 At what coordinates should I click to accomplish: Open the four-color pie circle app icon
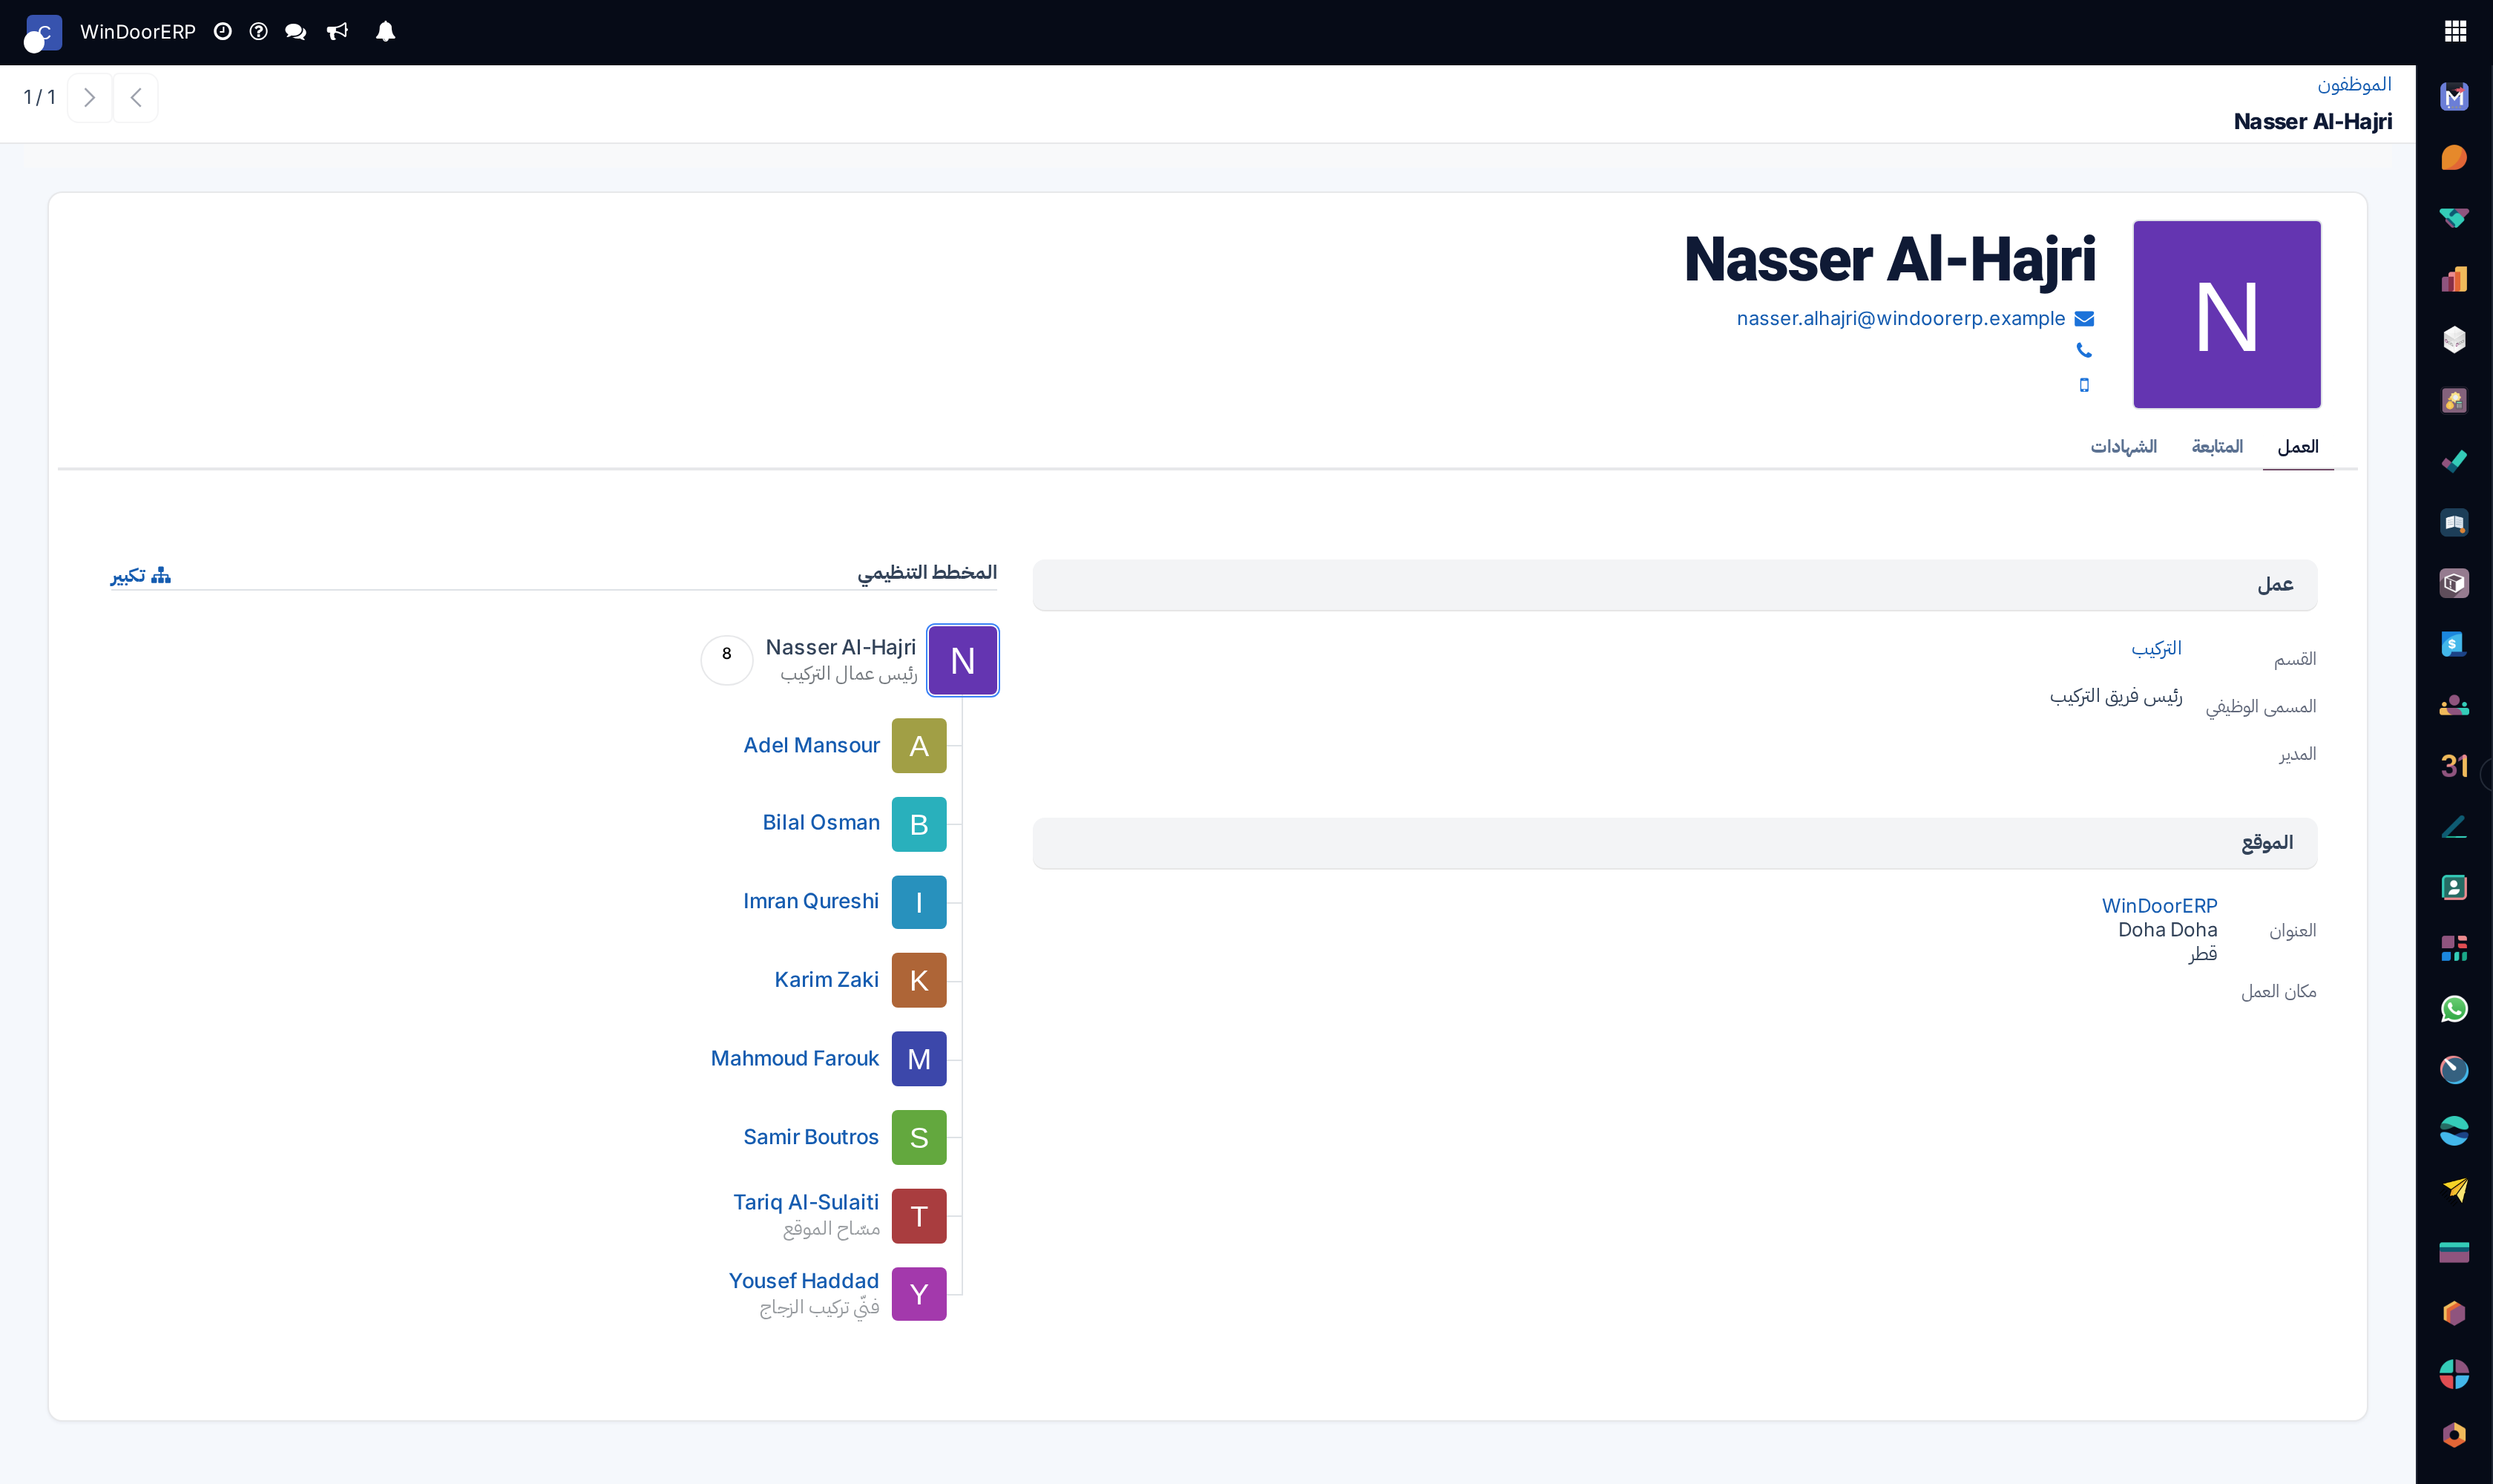[2454, 1374]
